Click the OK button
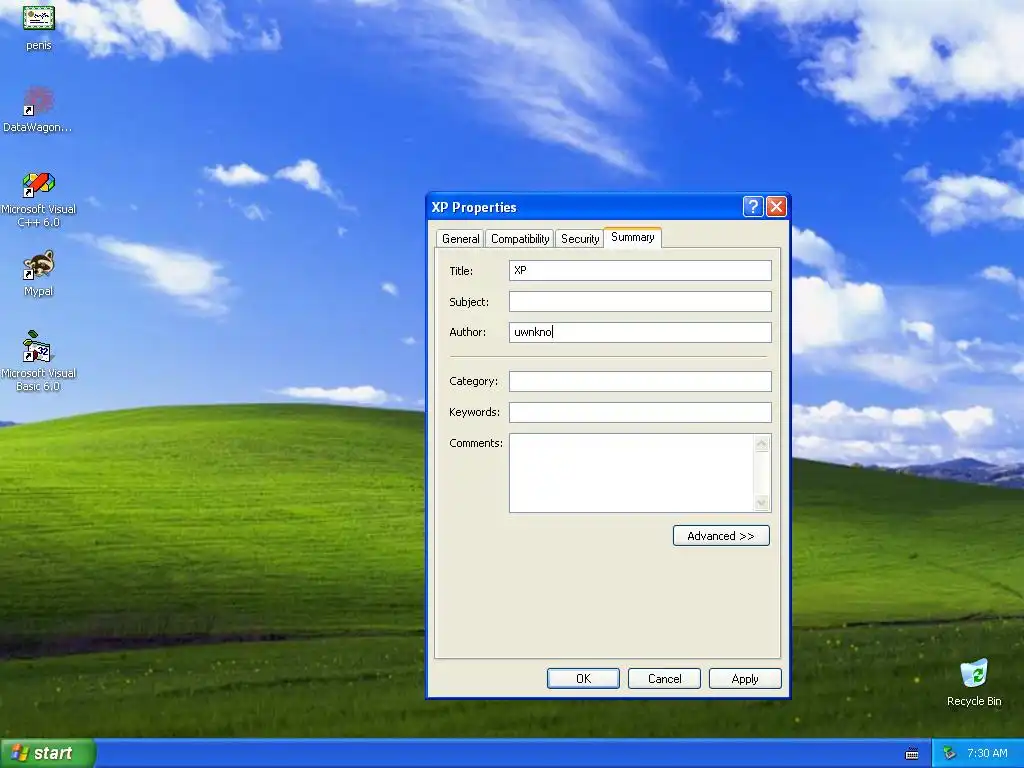The height and width of the screenshot is (768, 1024). (x=583, y=679)
